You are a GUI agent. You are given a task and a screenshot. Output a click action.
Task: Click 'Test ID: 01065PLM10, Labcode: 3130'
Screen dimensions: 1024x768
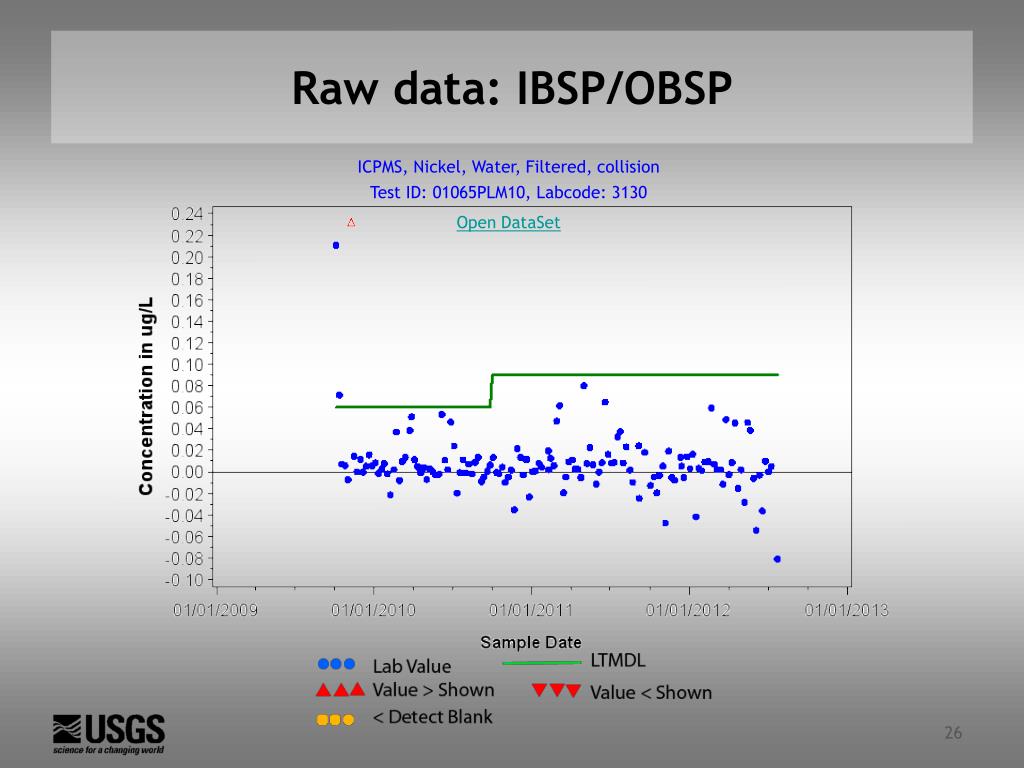[508, 193]
